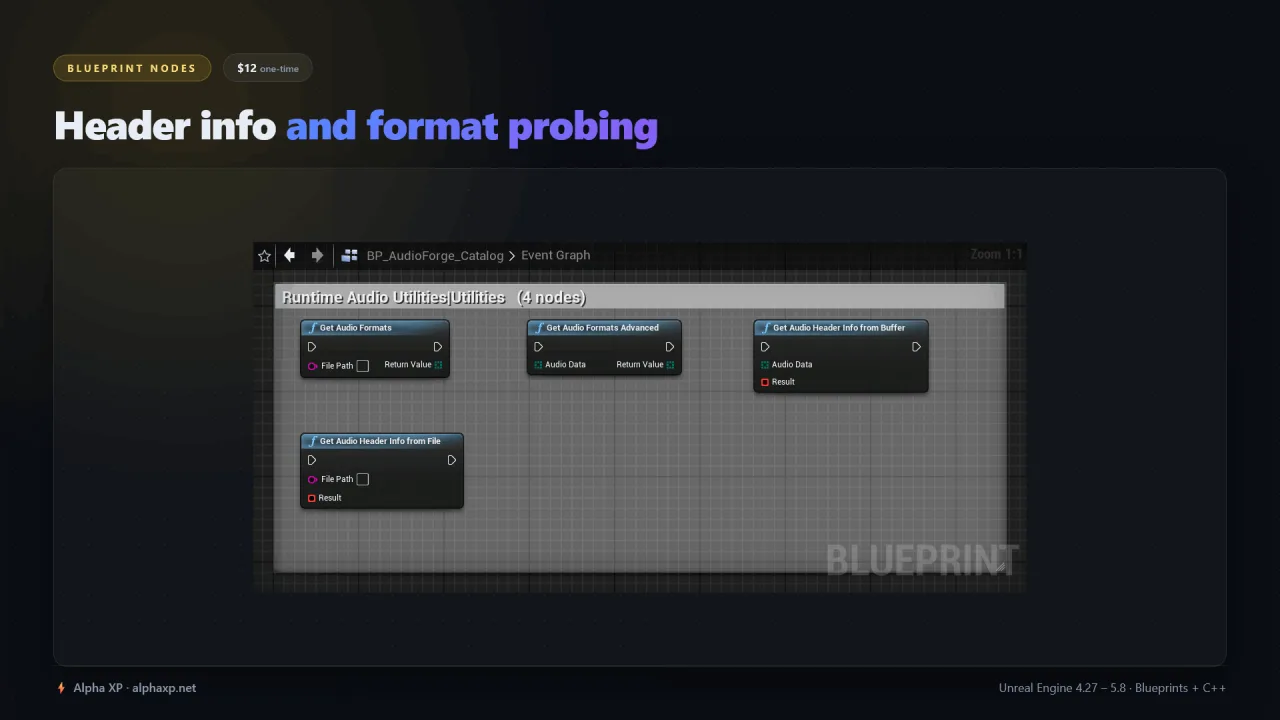Click function f icon on Header Info from Buffer
1280x720 pixels.
point(766,328)
